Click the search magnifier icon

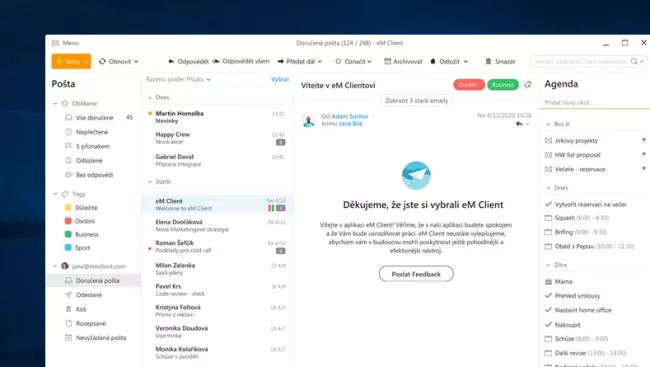click(634, 61)
